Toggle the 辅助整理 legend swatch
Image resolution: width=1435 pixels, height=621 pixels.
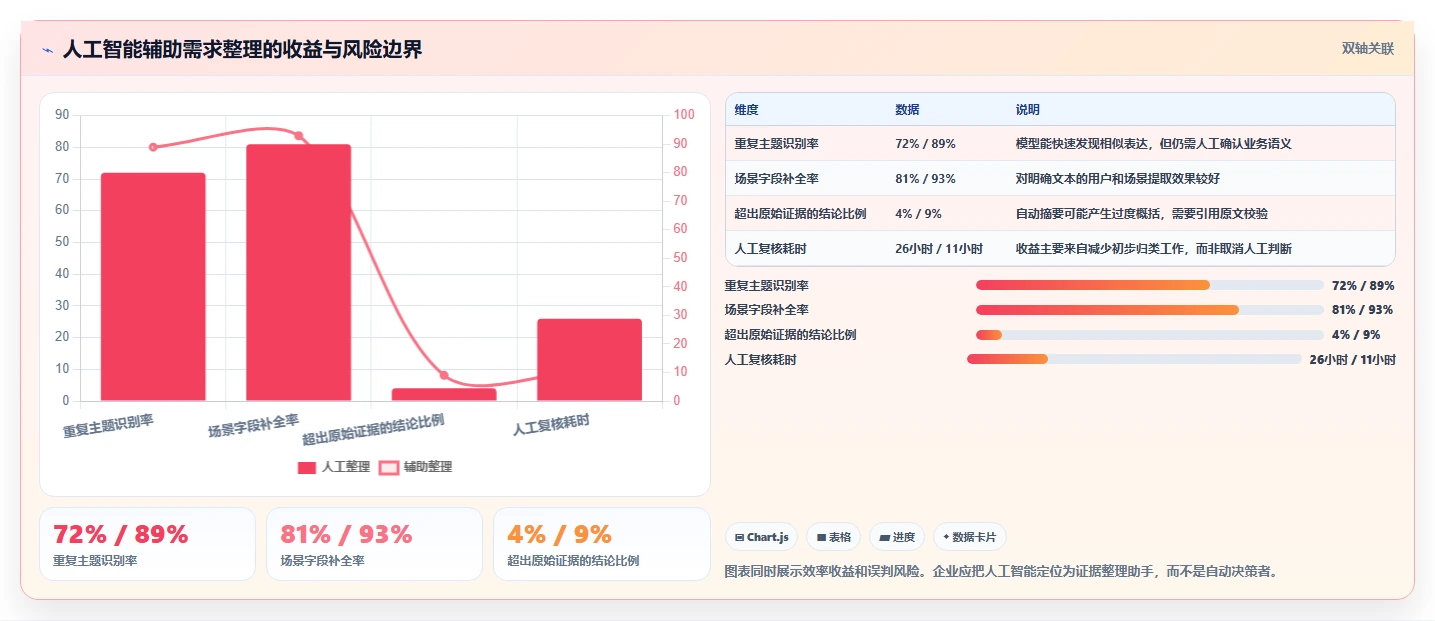pyautogui.click(x=389, y=467)
